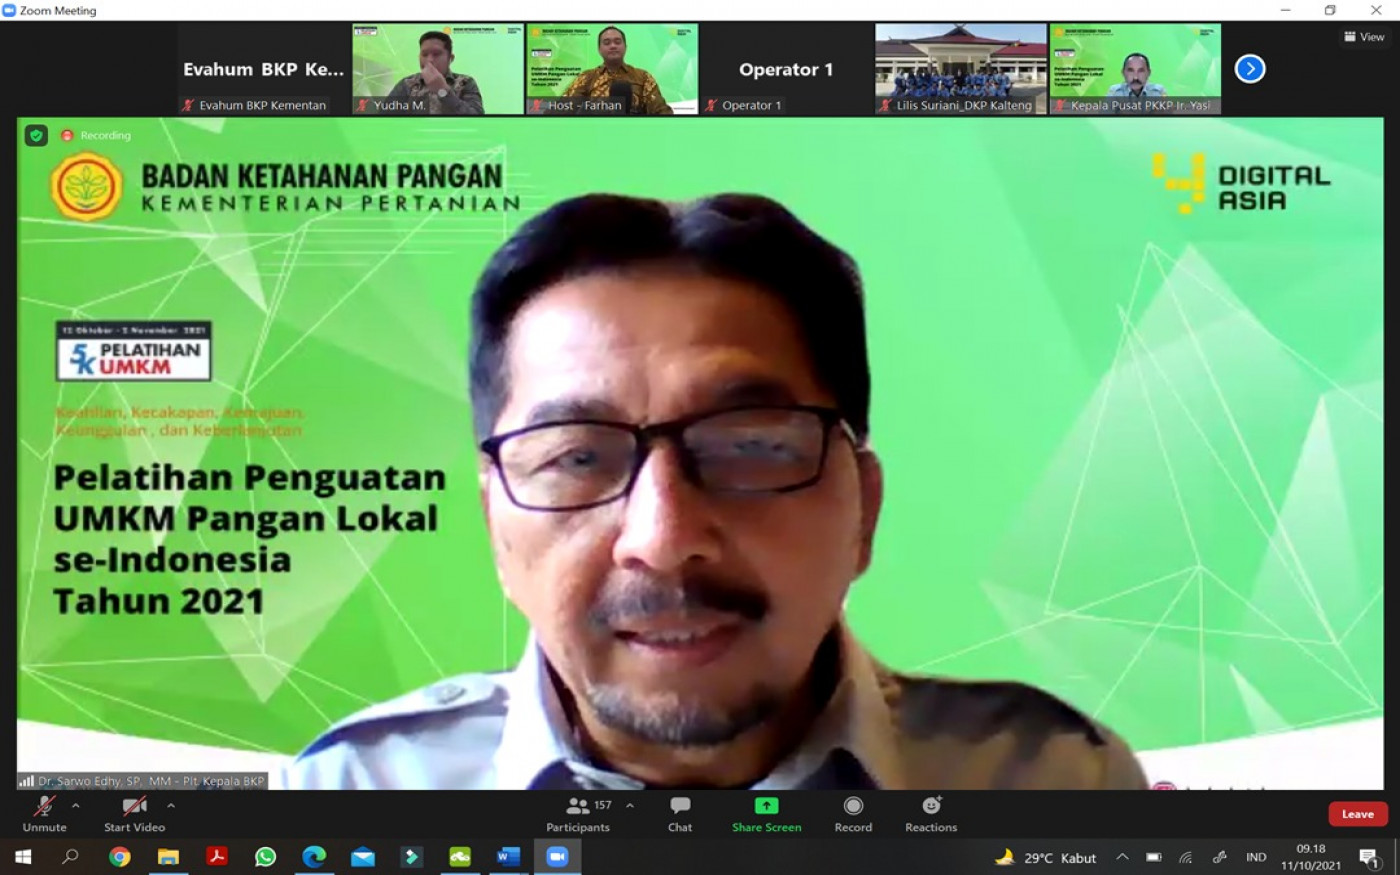Open video options arrow beside Start Video
1400x875 pixels.
(x=171, y=805)
